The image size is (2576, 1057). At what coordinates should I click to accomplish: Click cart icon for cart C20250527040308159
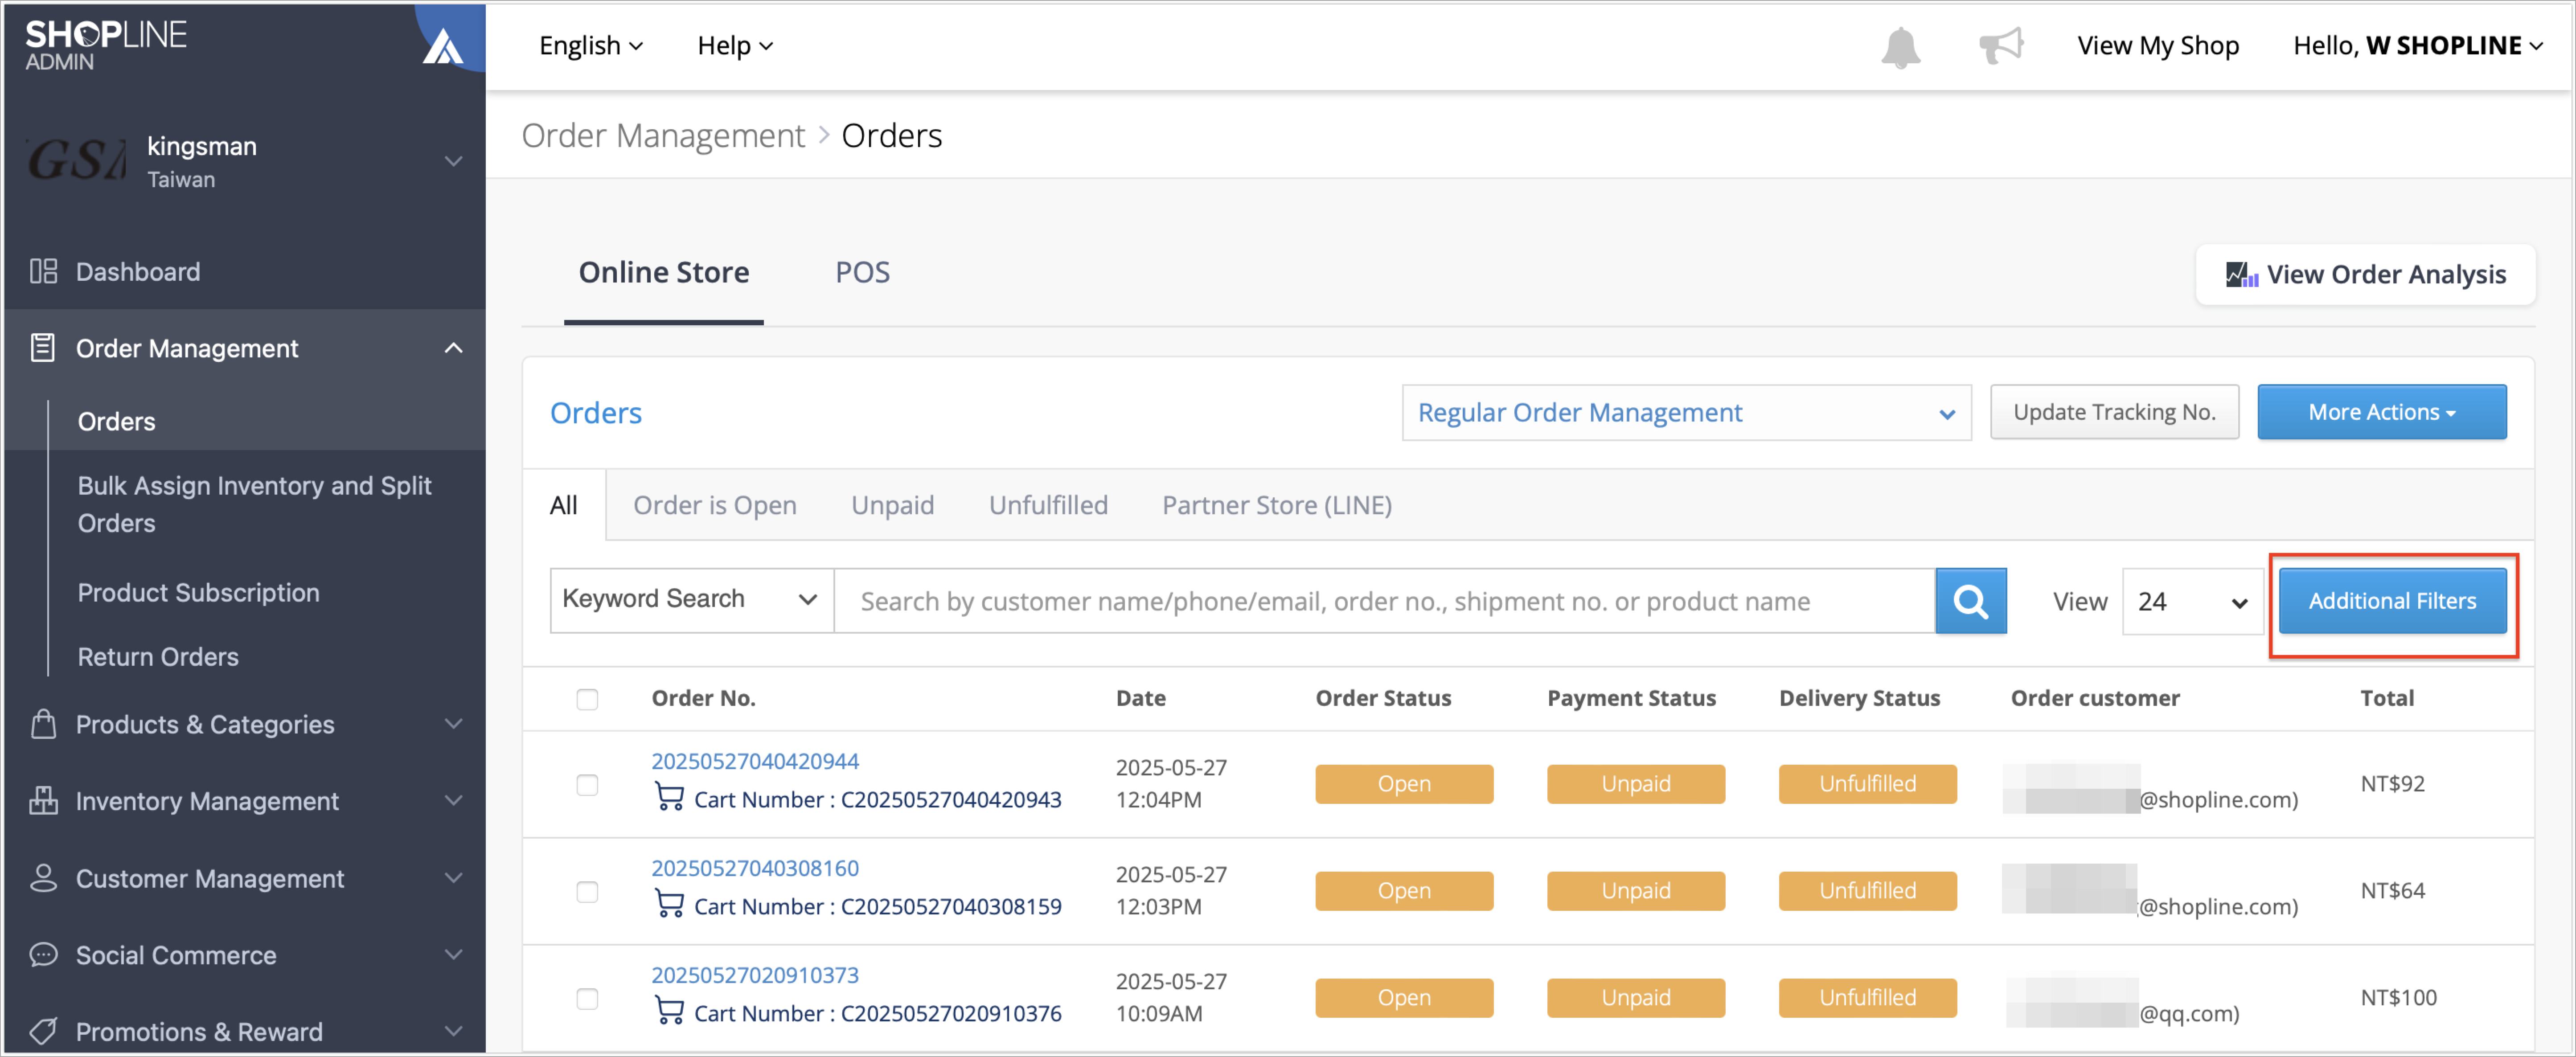669,905
